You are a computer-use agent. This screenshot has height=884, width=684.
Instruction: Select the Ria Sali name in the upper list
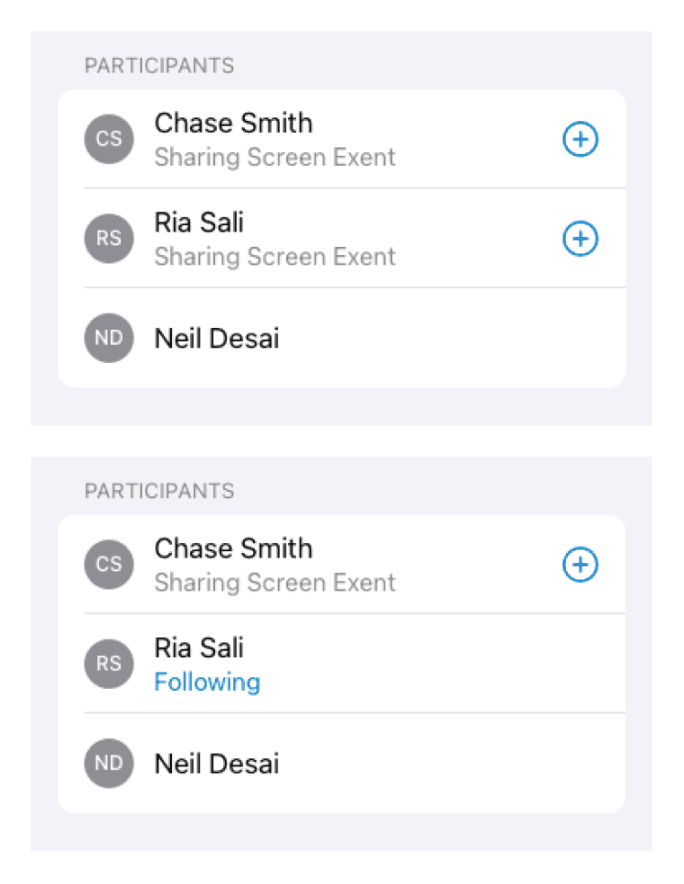click(199, 222)
